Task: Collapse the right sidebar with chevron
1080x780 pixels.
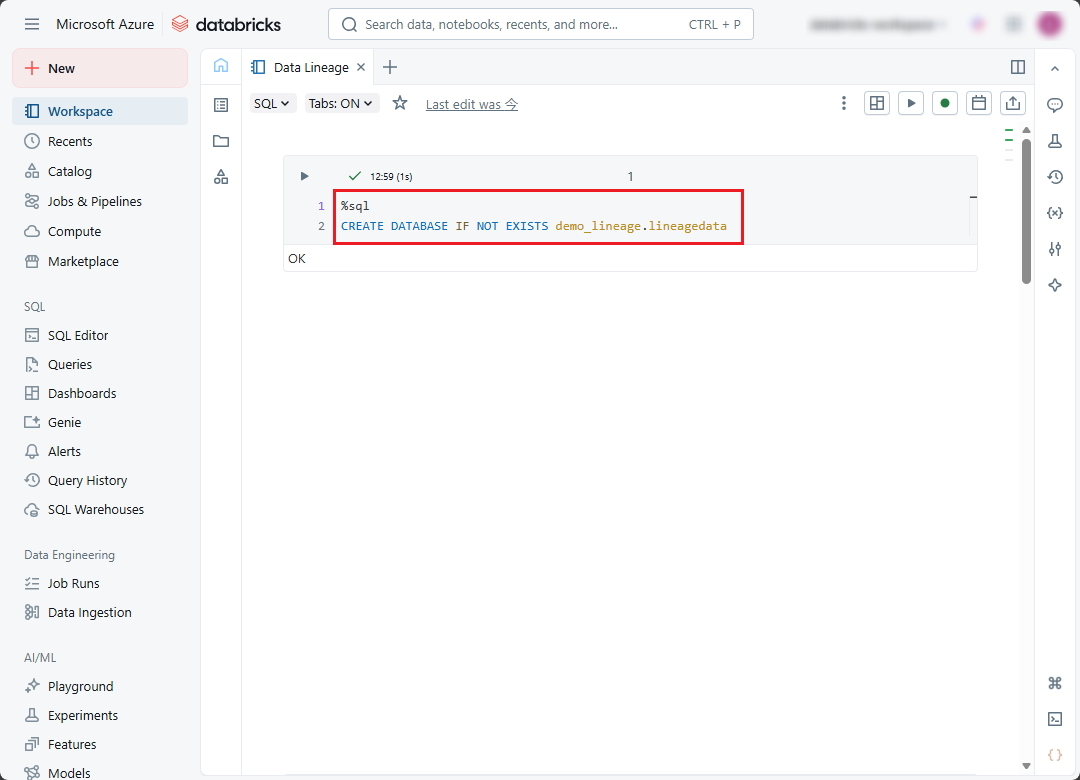Action: tap(1054, 68)
